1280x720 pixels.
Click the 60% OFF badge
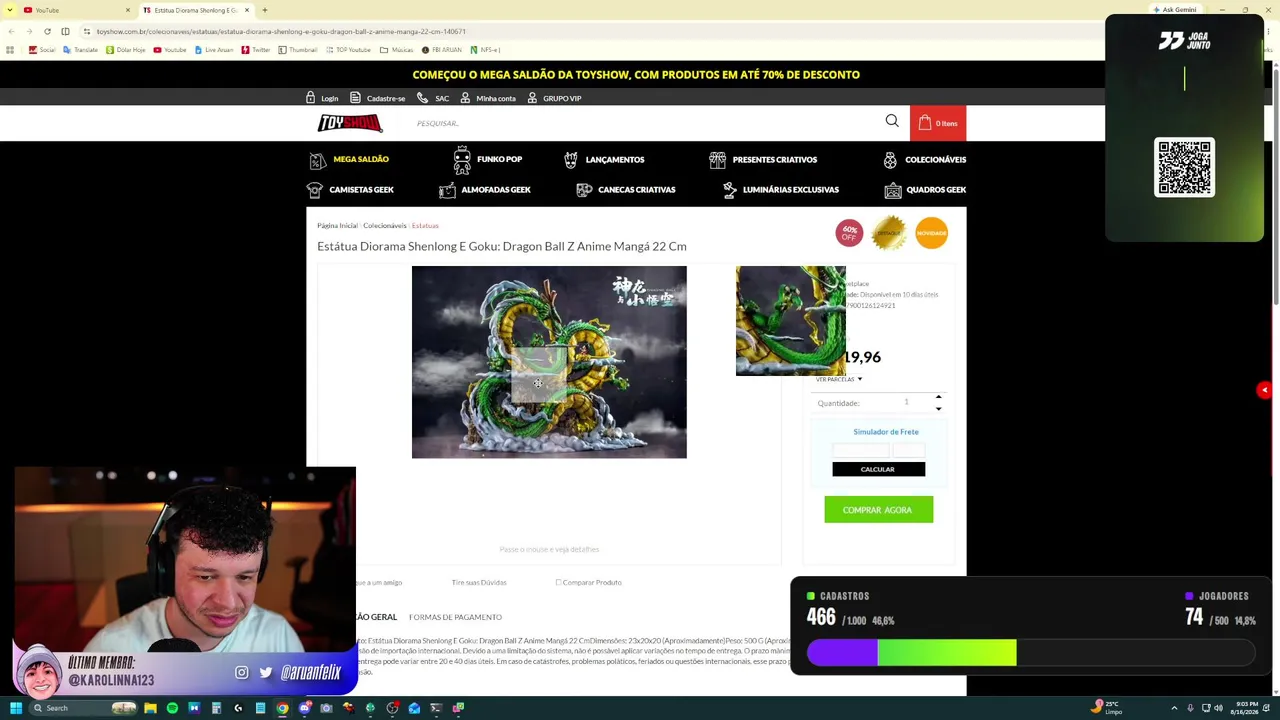tap(849, 233)
